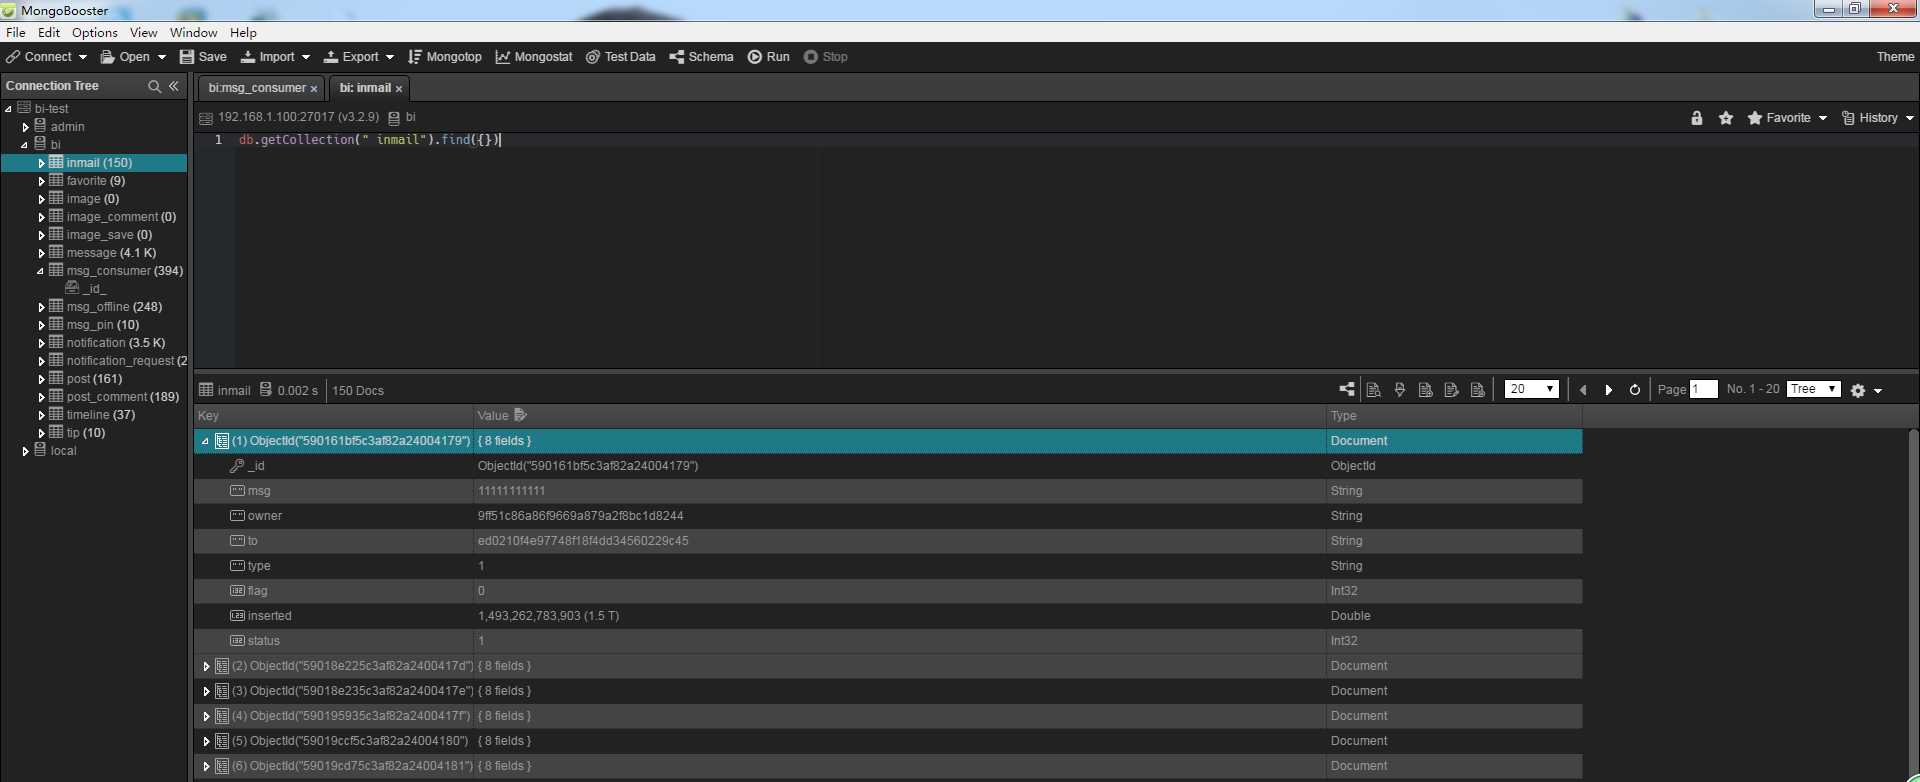Click the Key column header

click(333, 416)
